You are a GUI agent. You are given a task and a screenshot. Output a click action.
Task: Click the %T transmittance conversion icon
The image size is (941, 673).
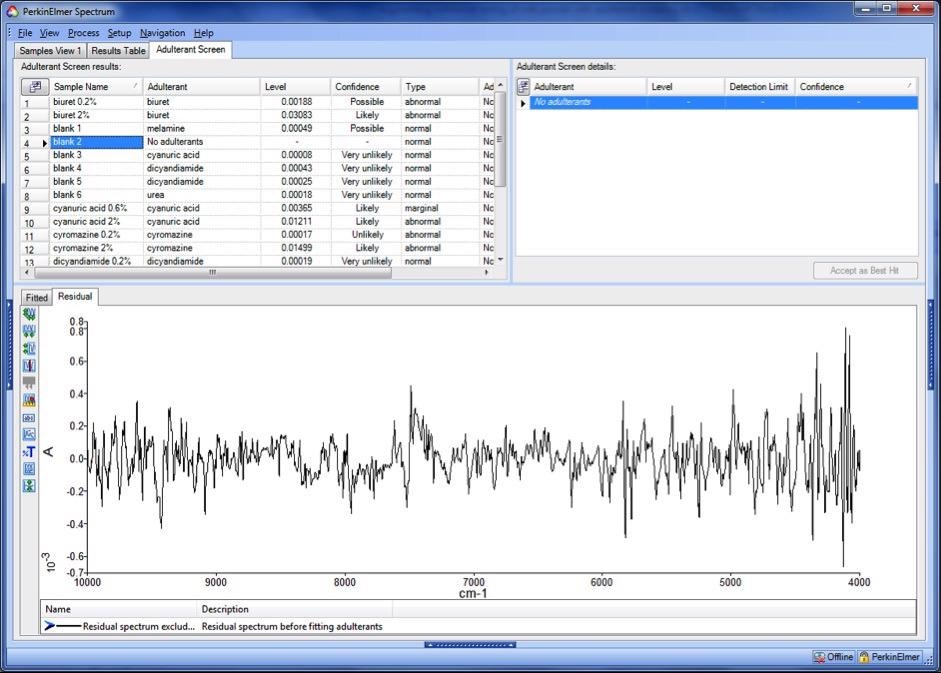coord(29,451)
